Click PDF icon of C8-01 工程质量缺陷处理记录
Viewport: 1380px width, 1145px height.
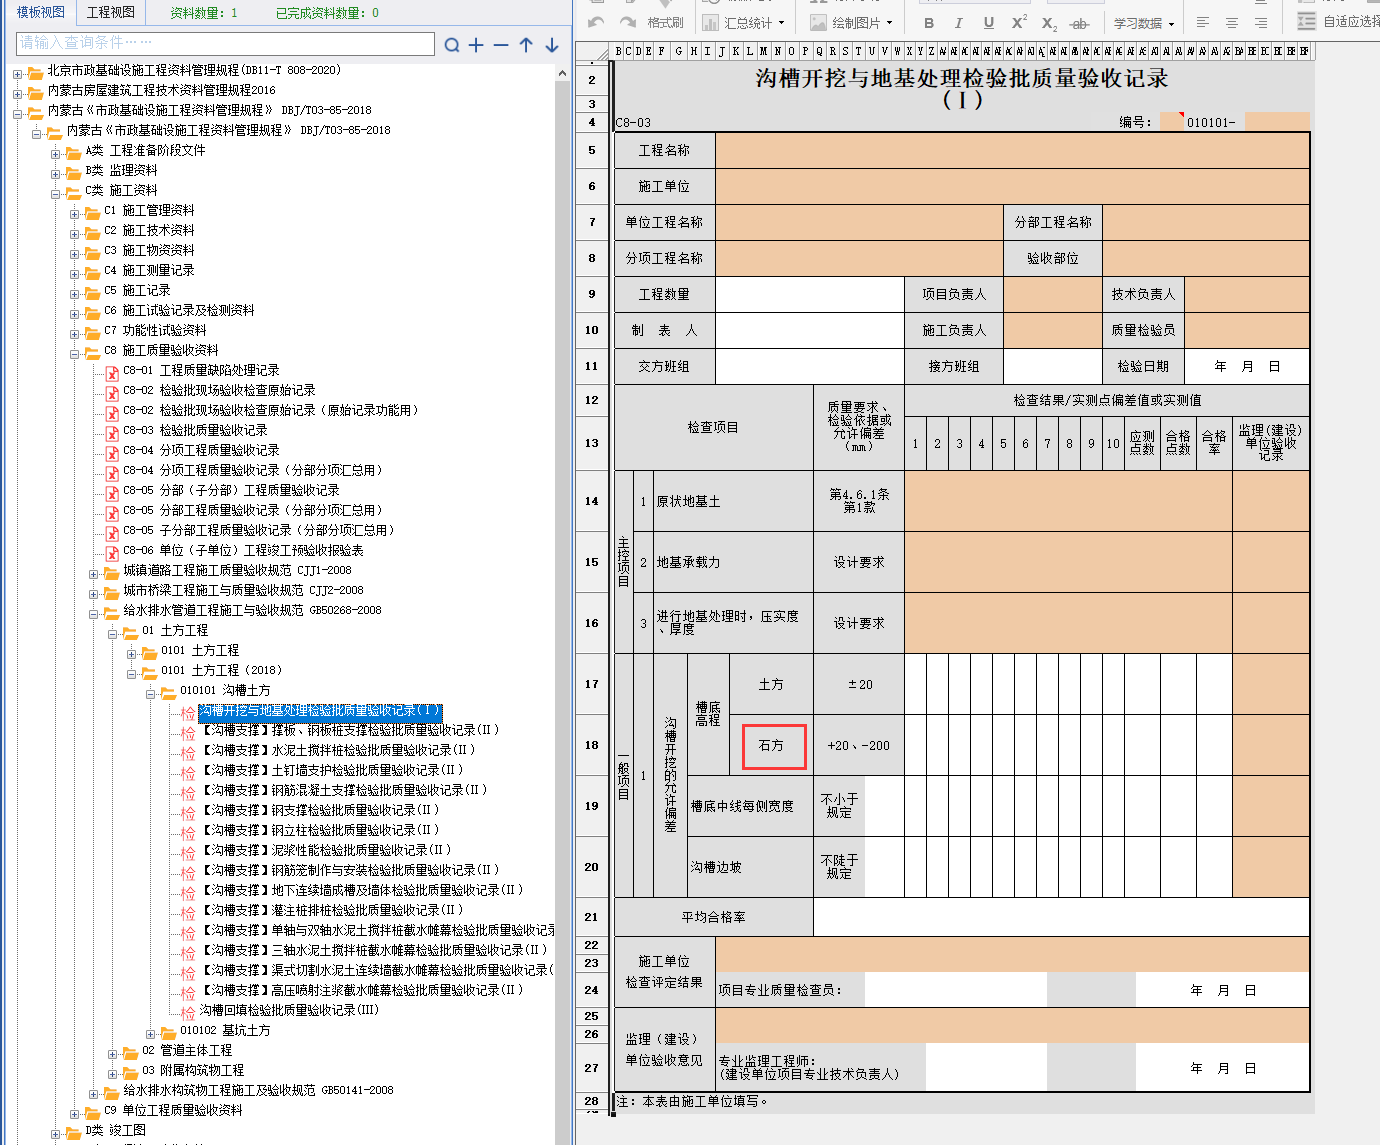pos(112,372)
